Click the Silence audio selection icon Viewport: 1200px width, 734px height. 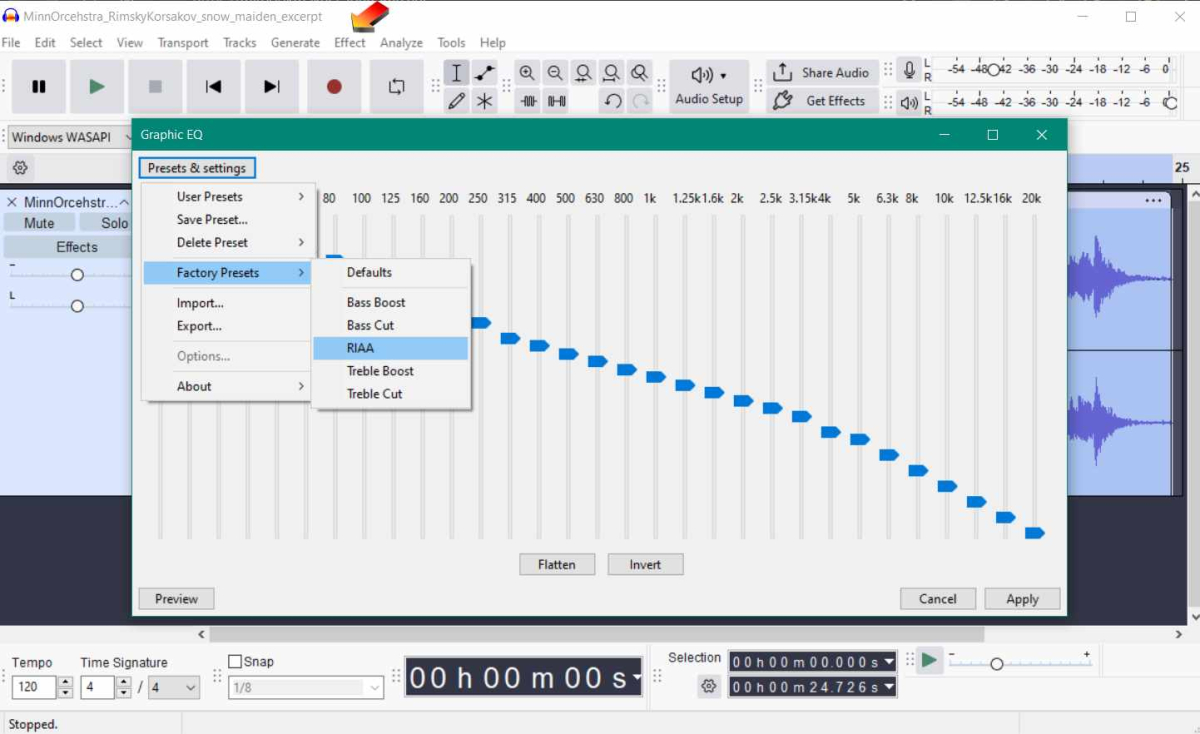557,101
